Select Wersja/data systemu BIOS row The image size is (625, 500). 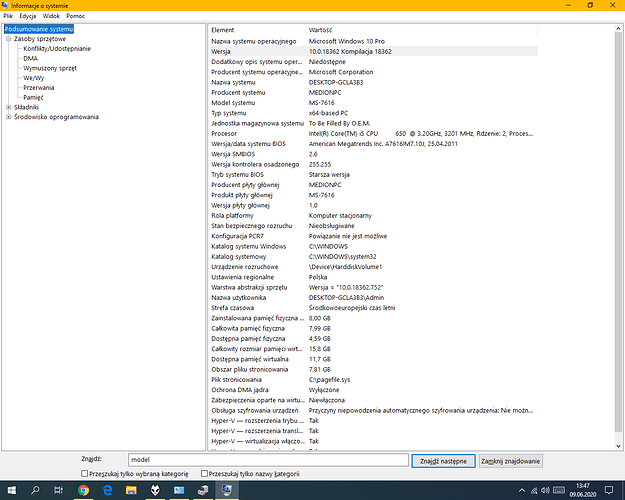click(x=374, y=144)
